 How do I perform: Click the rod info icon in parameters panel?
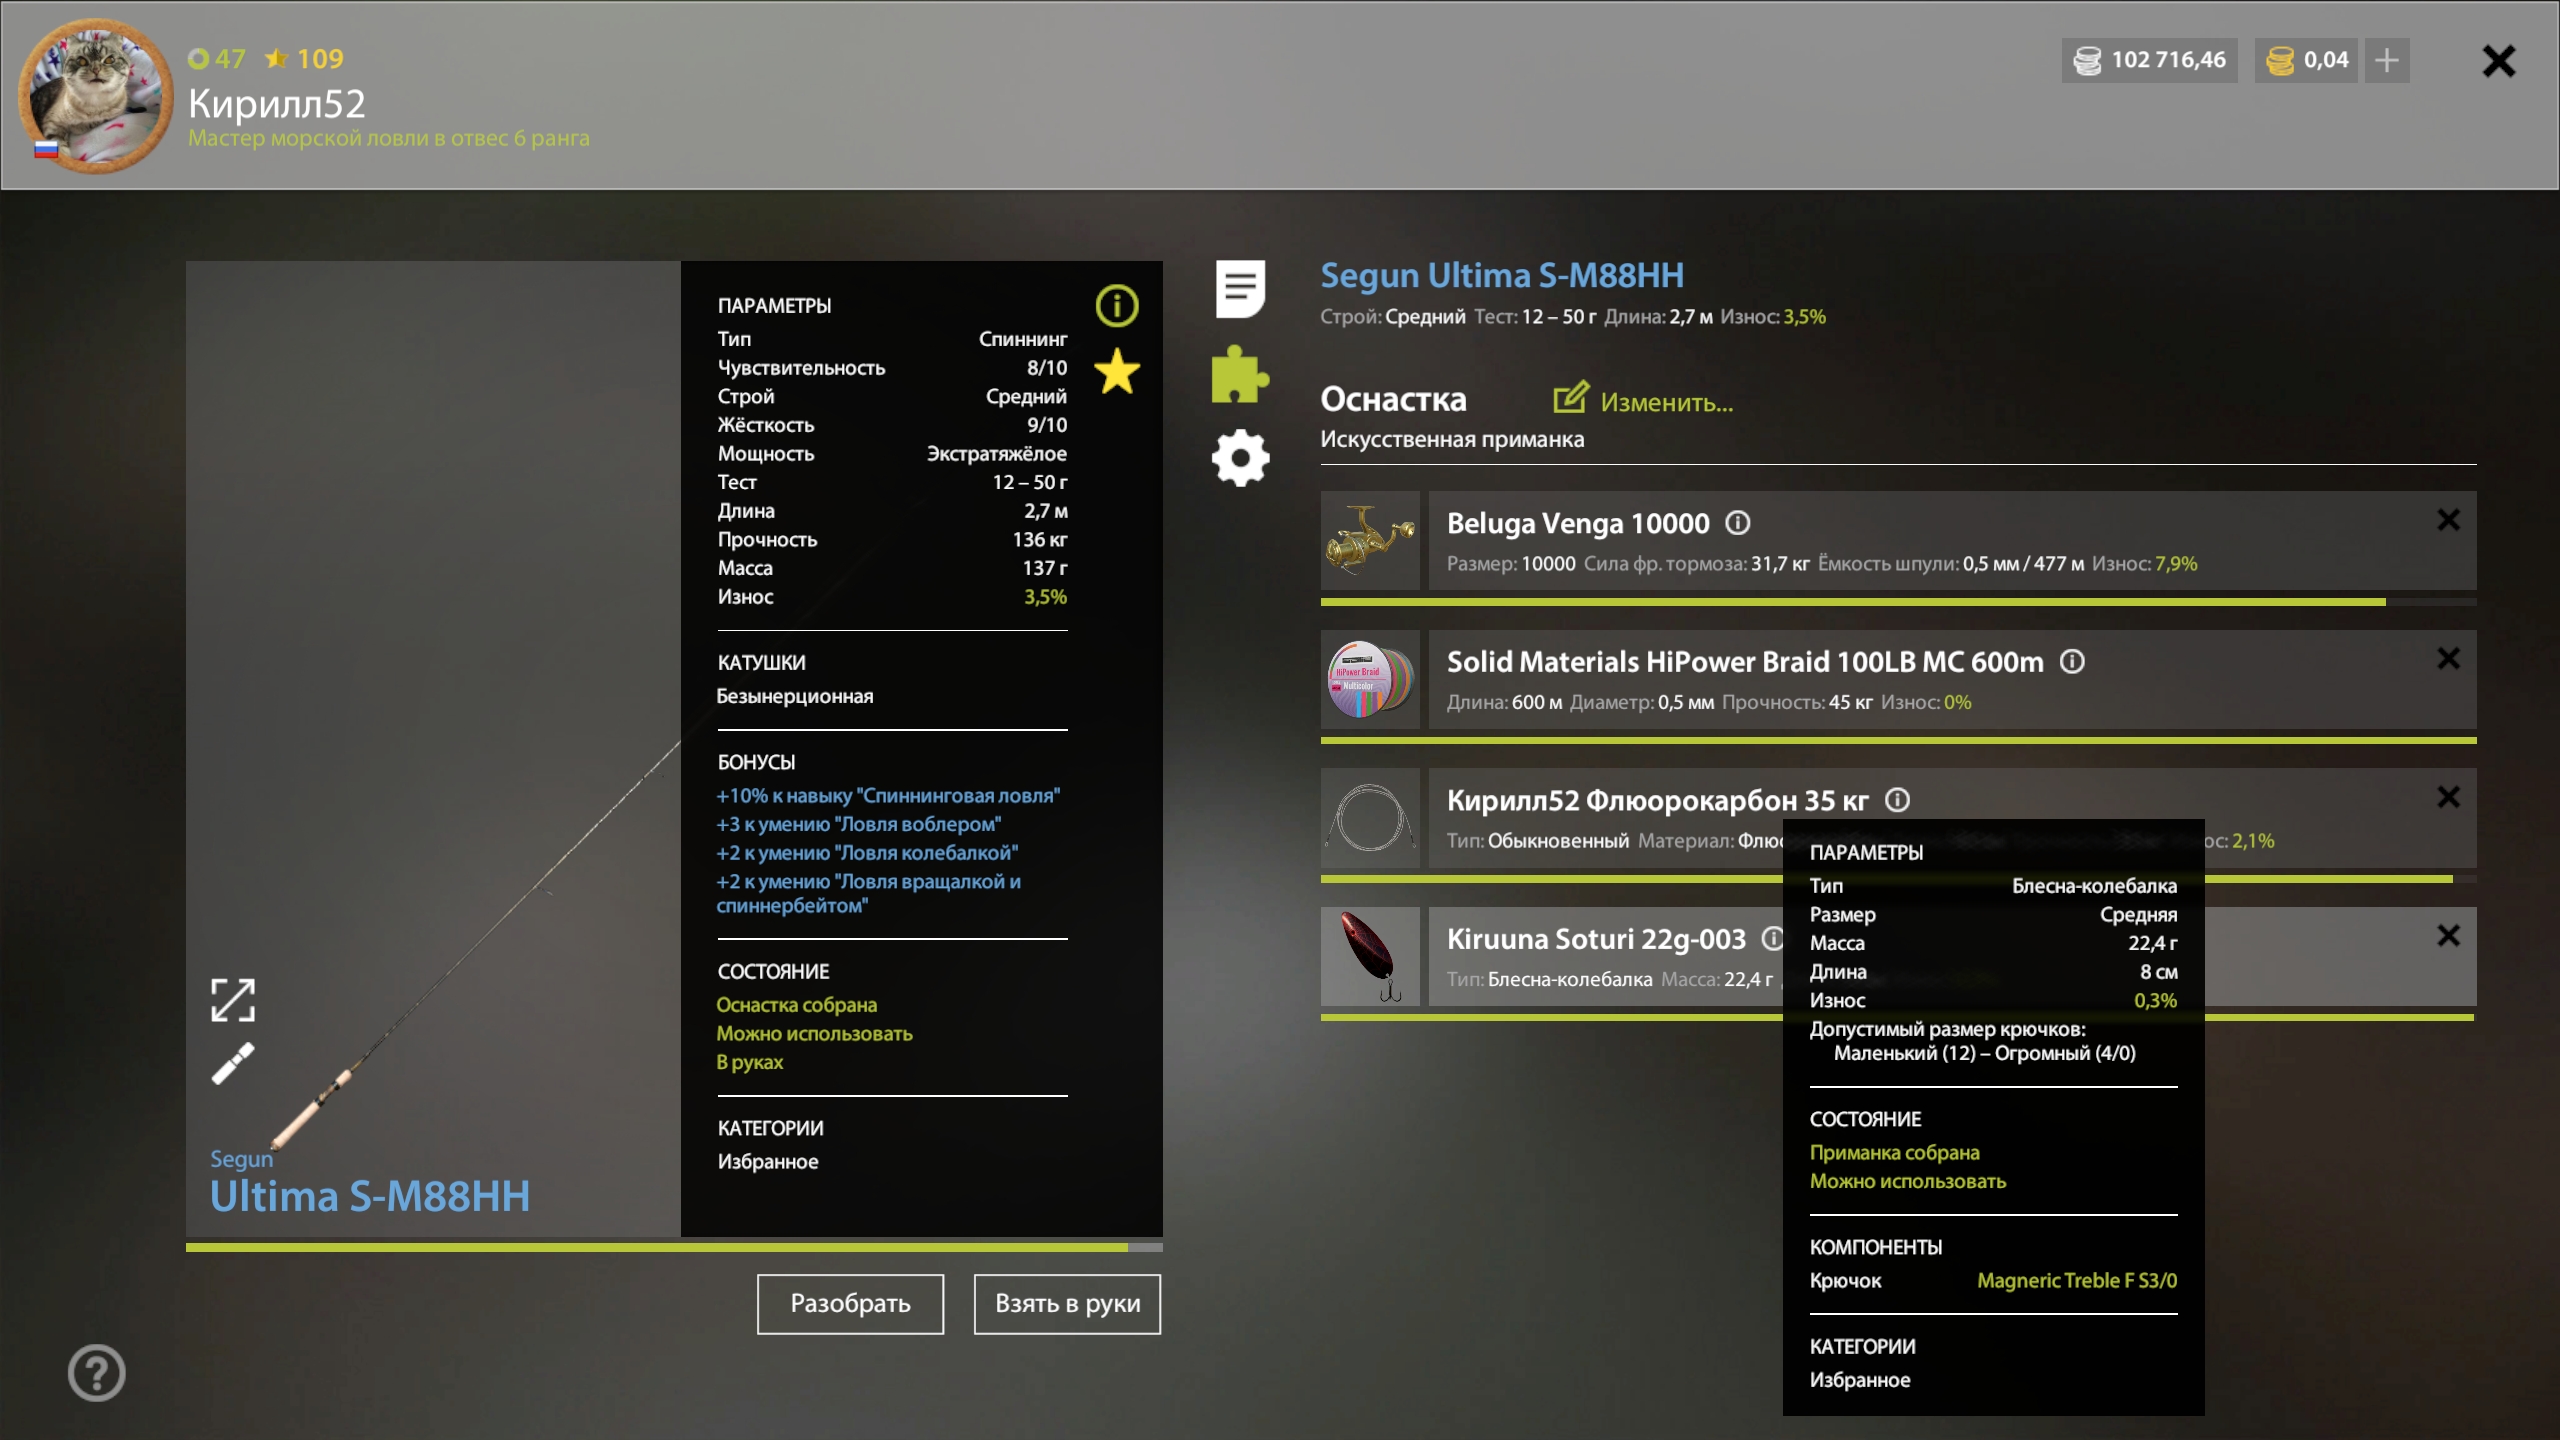pos(1116,305)
